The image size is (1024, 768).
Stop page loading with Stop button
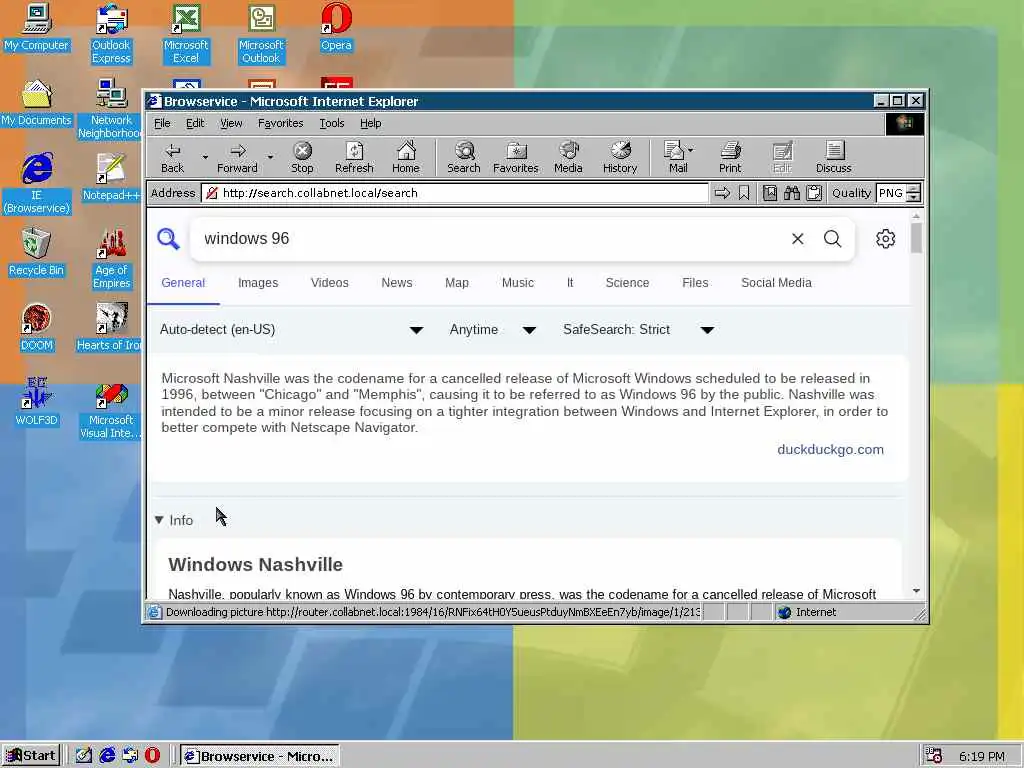[x=302, y=157]
